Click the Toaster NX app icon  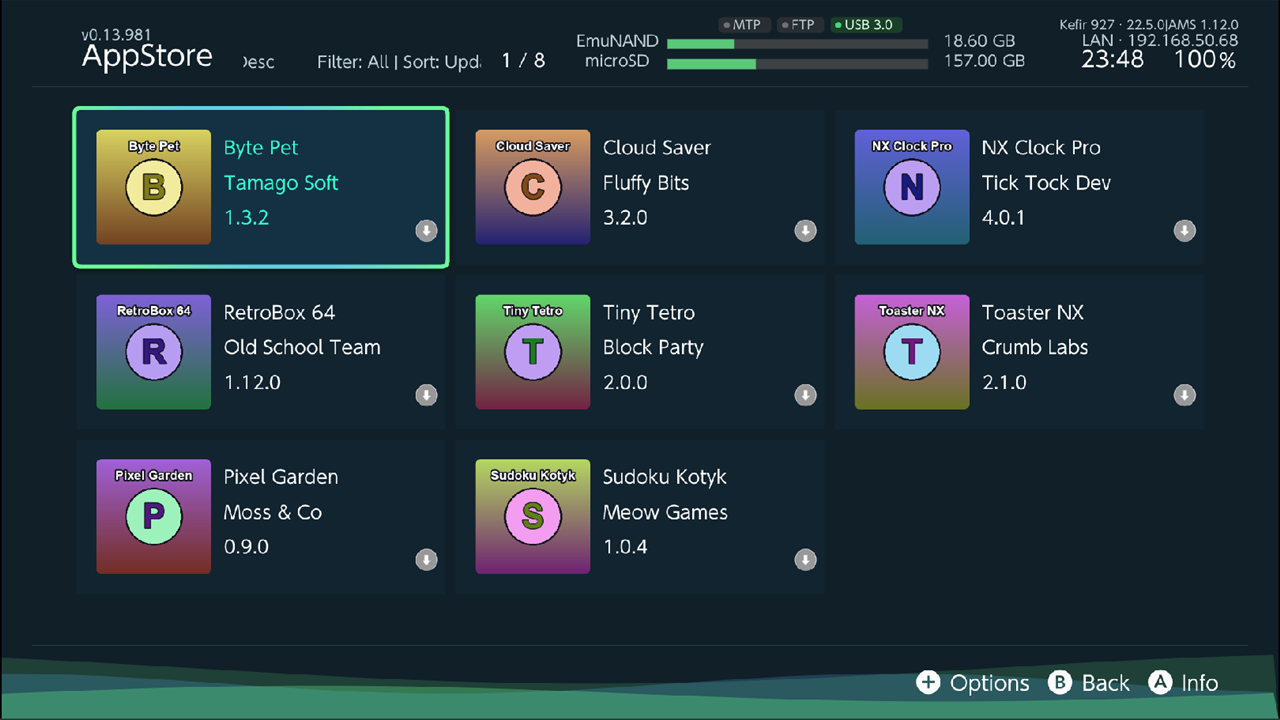[911, 352]
